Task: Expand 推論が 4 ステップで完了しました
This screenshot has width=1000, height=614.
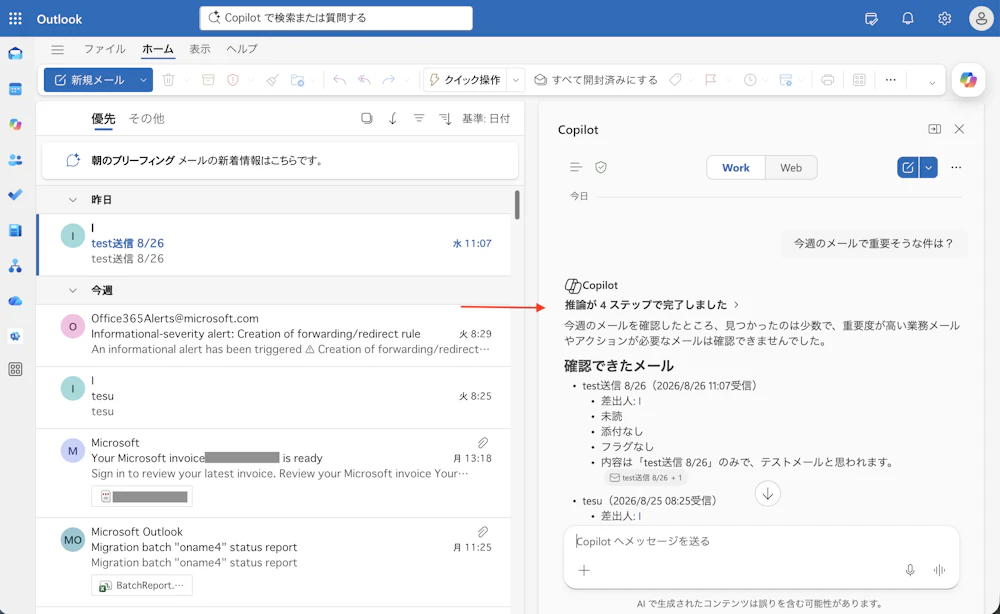Action: coord(652,304)
